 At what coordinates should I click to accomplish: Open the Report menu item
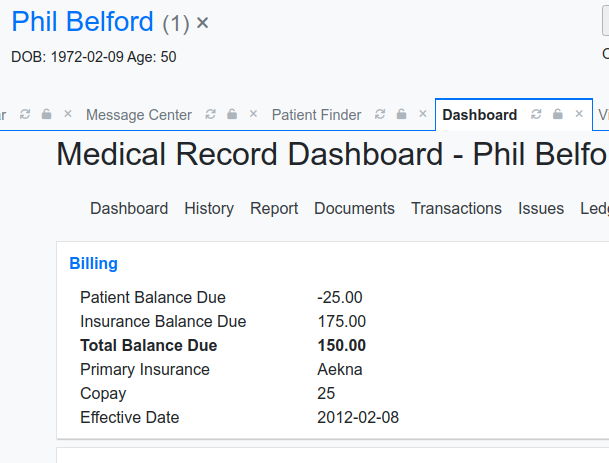pyautogui.click(x=274, y=209)
